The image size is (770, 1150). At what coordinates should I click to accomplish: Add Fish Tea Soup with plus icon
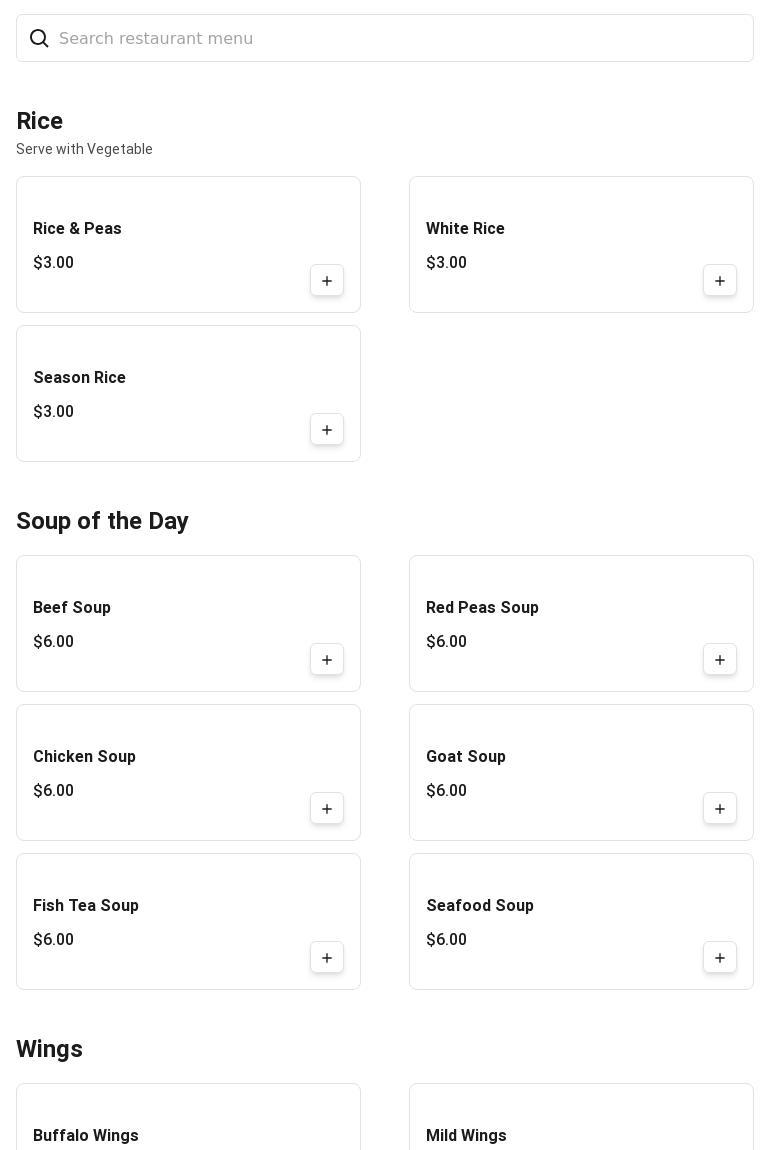pyautogui.click(x=327, y=958)
